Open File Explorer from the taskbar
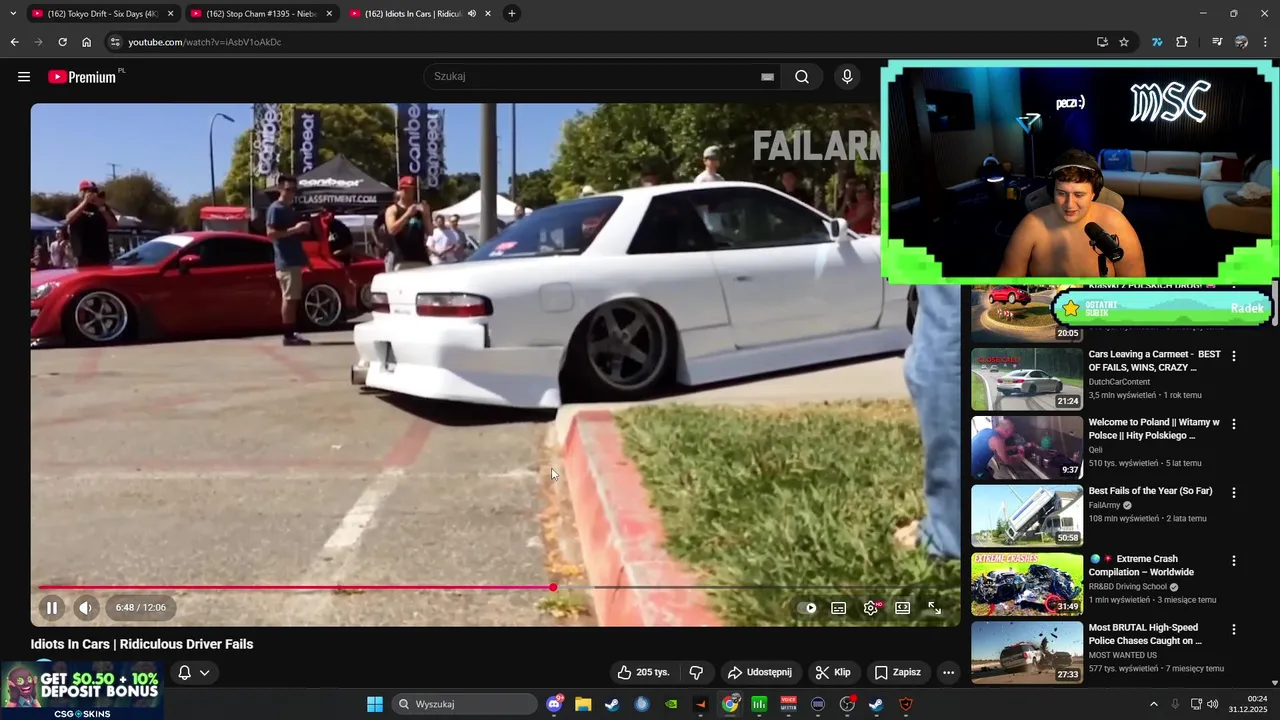 (583, 704)
